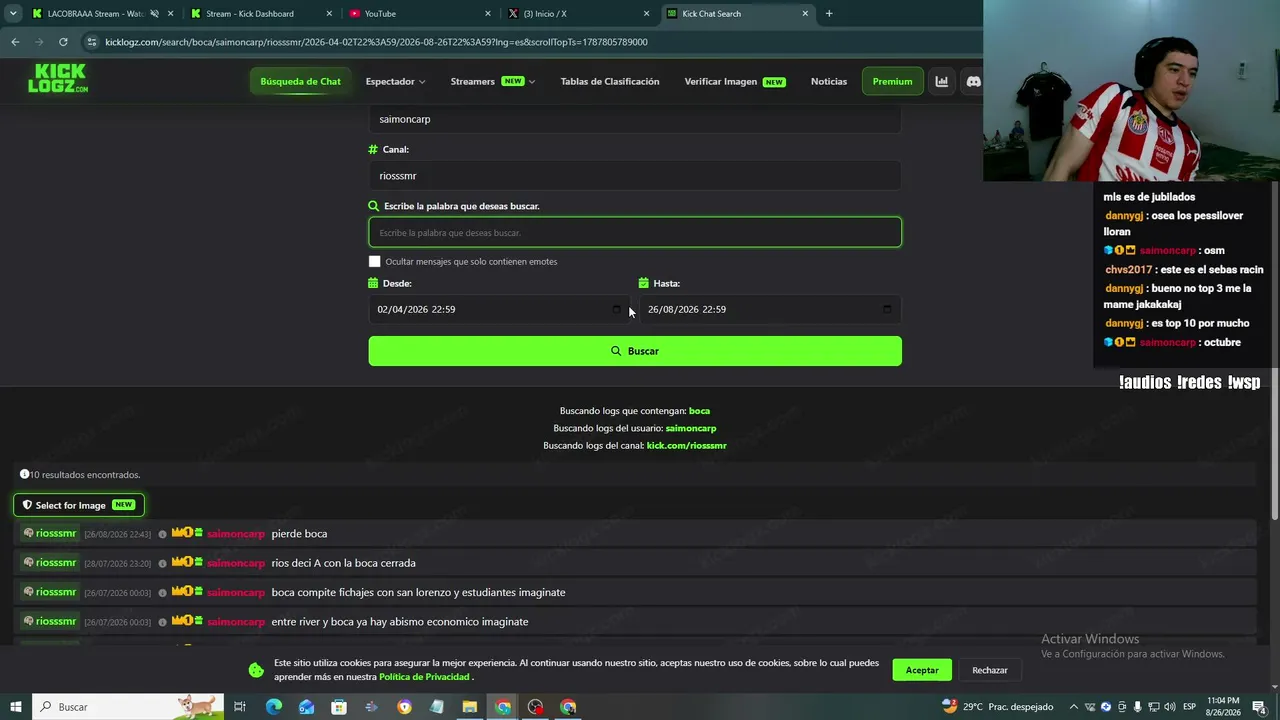Image resolution: width=1280 pixels, height=720 pixels.
Task: Edit the username field containing saimoncarp
Action: pyautogui.click(x=635, y=119)
